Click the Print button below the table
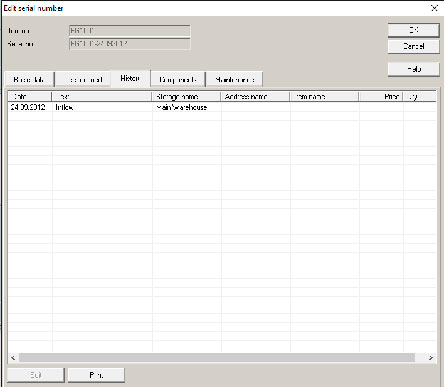 [x=96, y=375]
